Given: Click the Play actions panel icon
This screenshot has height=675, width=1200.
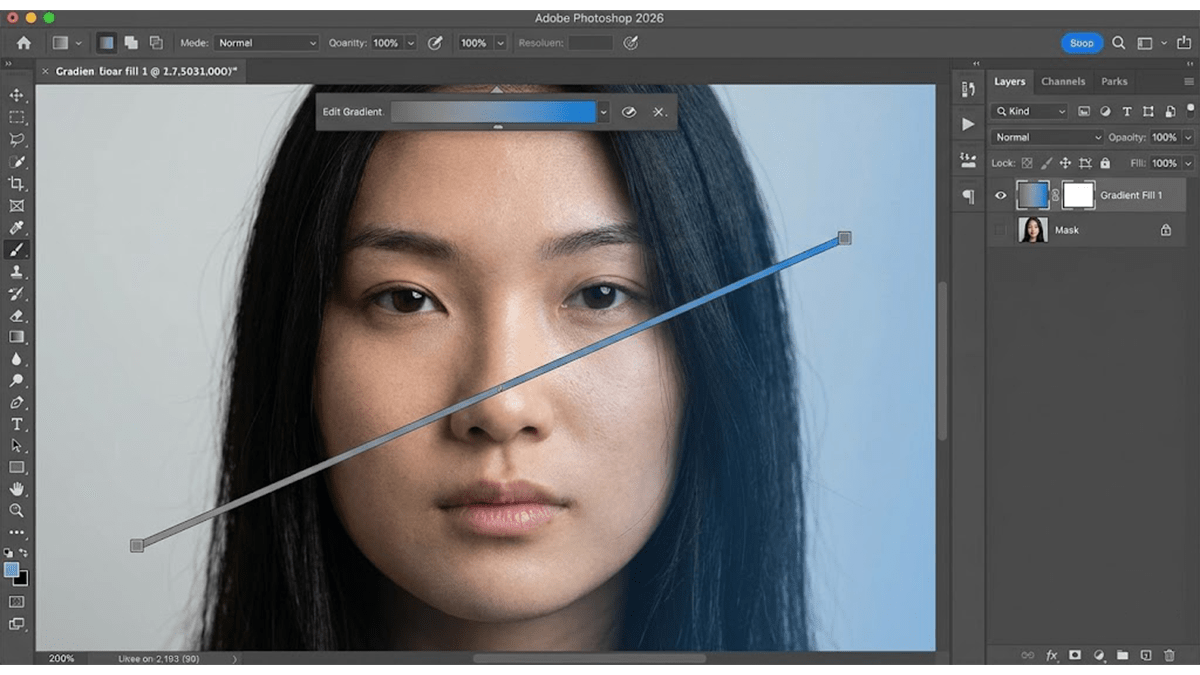Looking at the screenshot, I should click(967, 124).
